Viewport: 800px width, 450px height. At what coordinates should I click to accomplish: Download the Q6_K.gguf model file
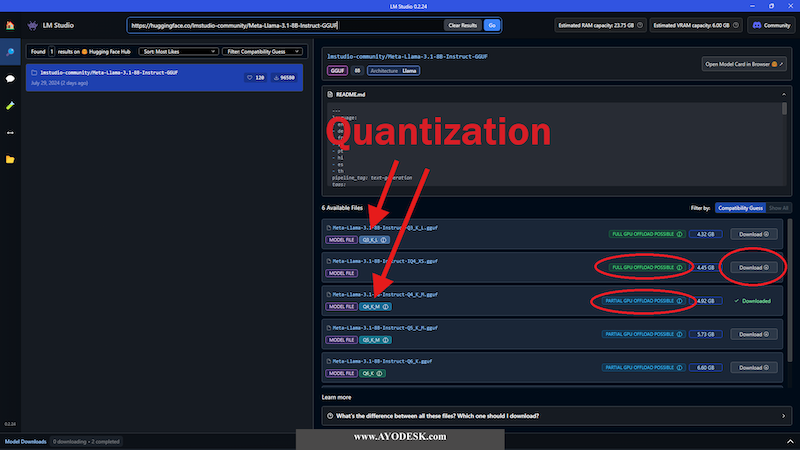point(754,367)
